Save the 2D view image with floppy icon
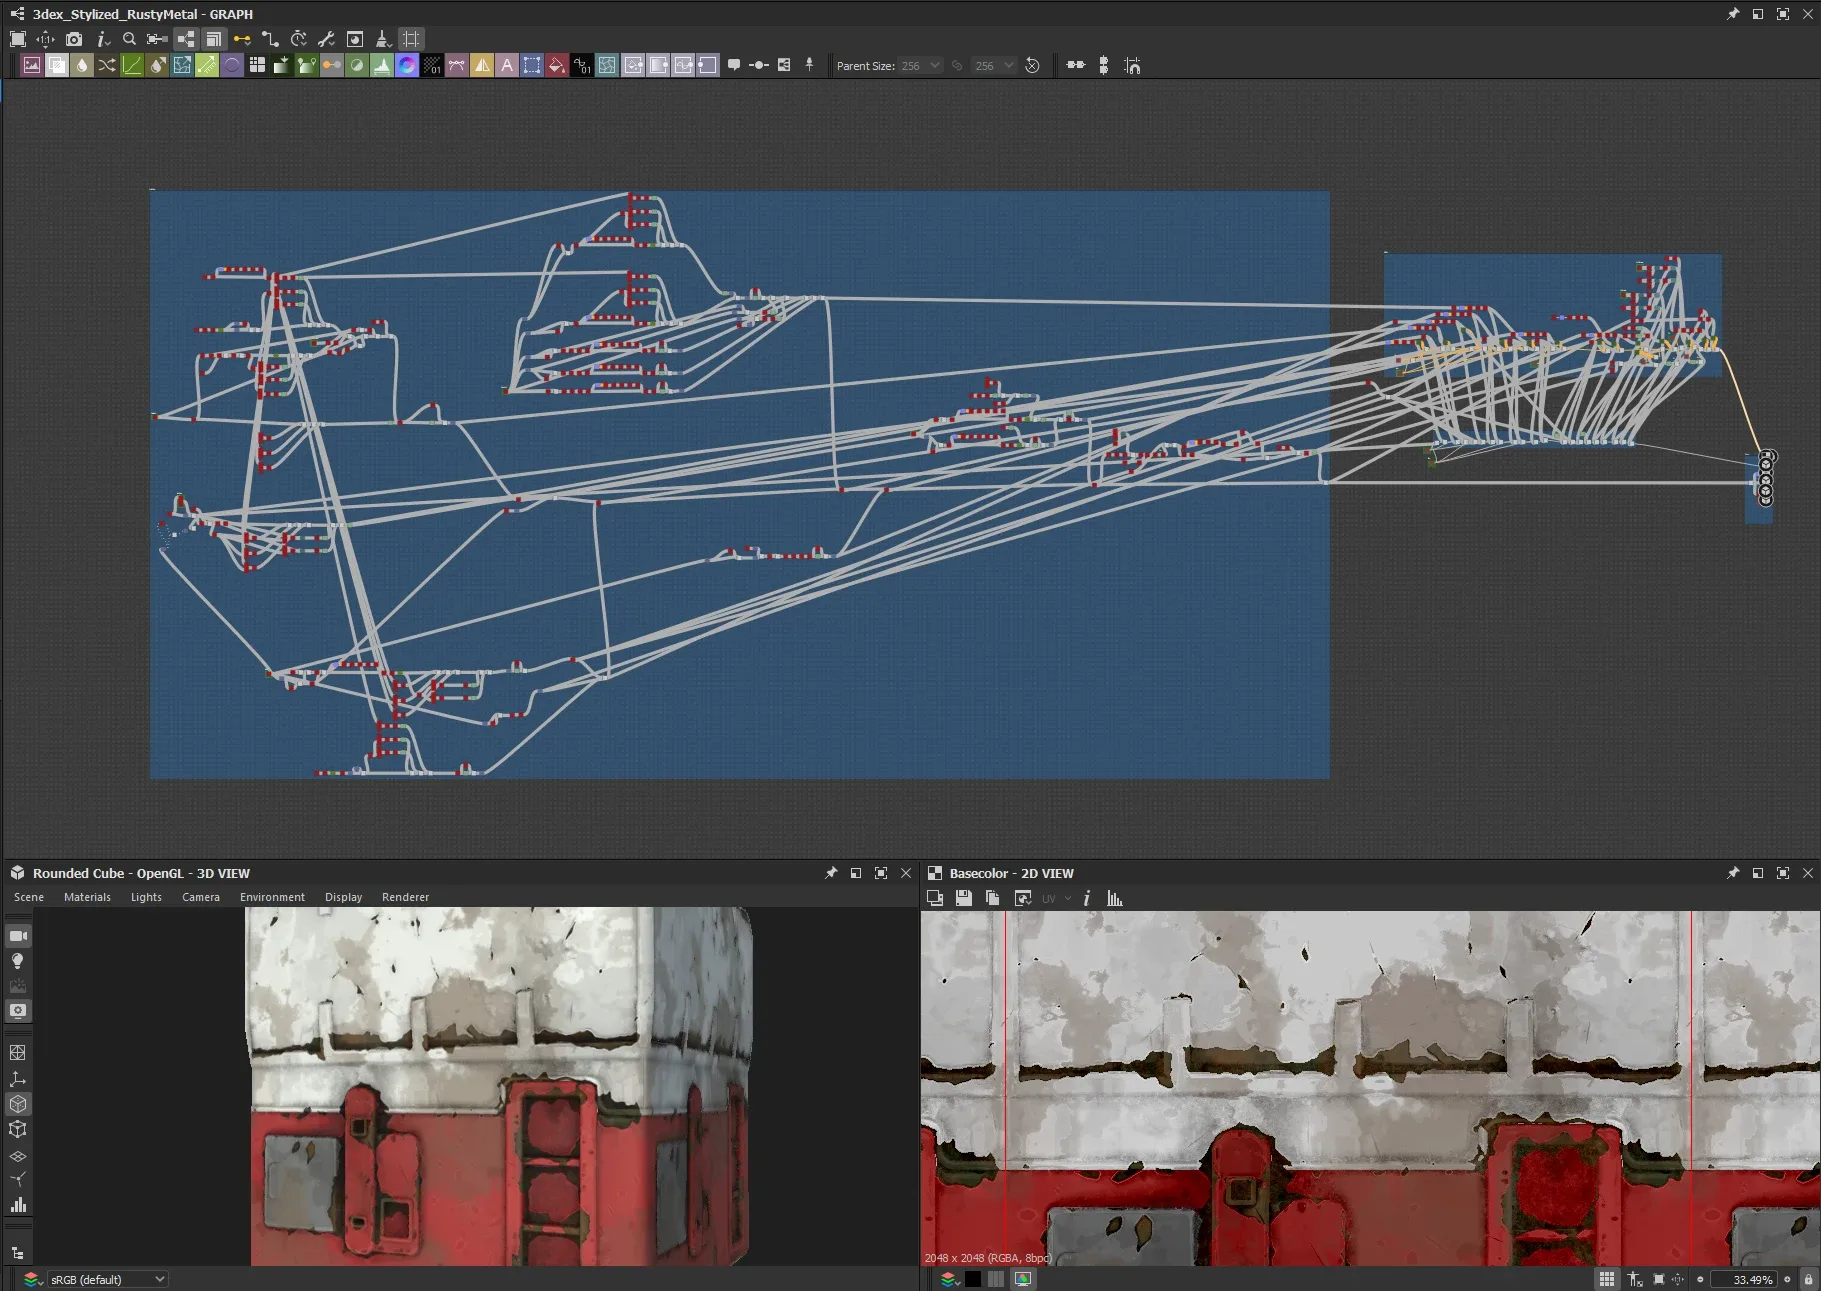The width and height of the screenshot is (1821, 1291). tap(964, 898)
